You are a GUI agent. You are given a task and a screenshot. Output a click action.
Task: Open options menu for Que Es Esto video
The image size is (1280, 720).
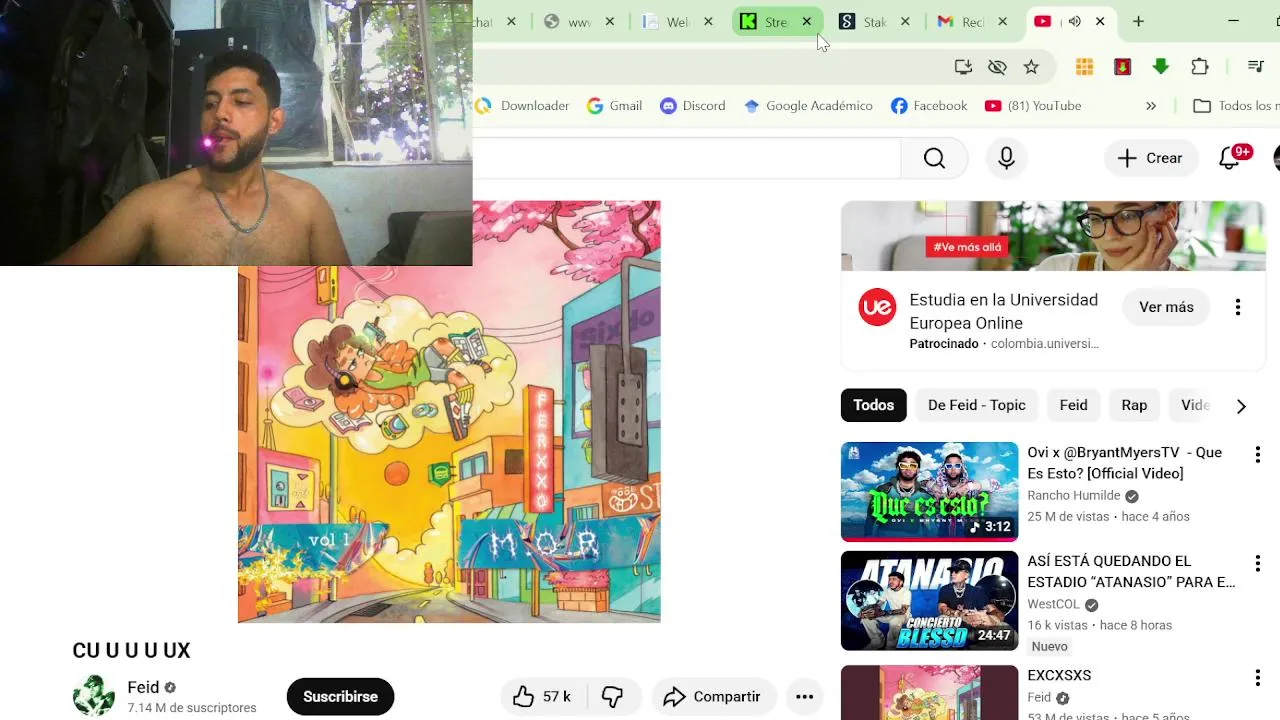(1257, 455)
